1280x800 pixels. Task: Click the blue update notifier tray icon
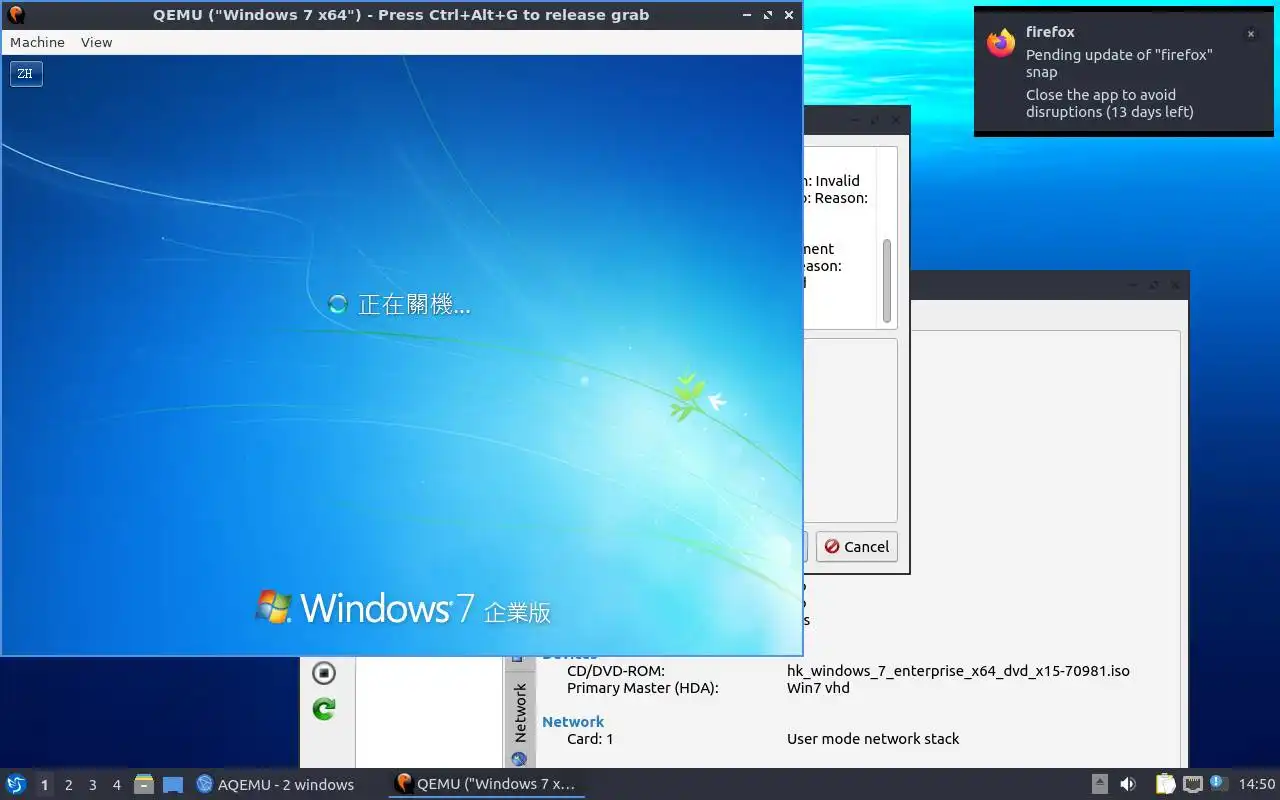[x=1218, y=783]
